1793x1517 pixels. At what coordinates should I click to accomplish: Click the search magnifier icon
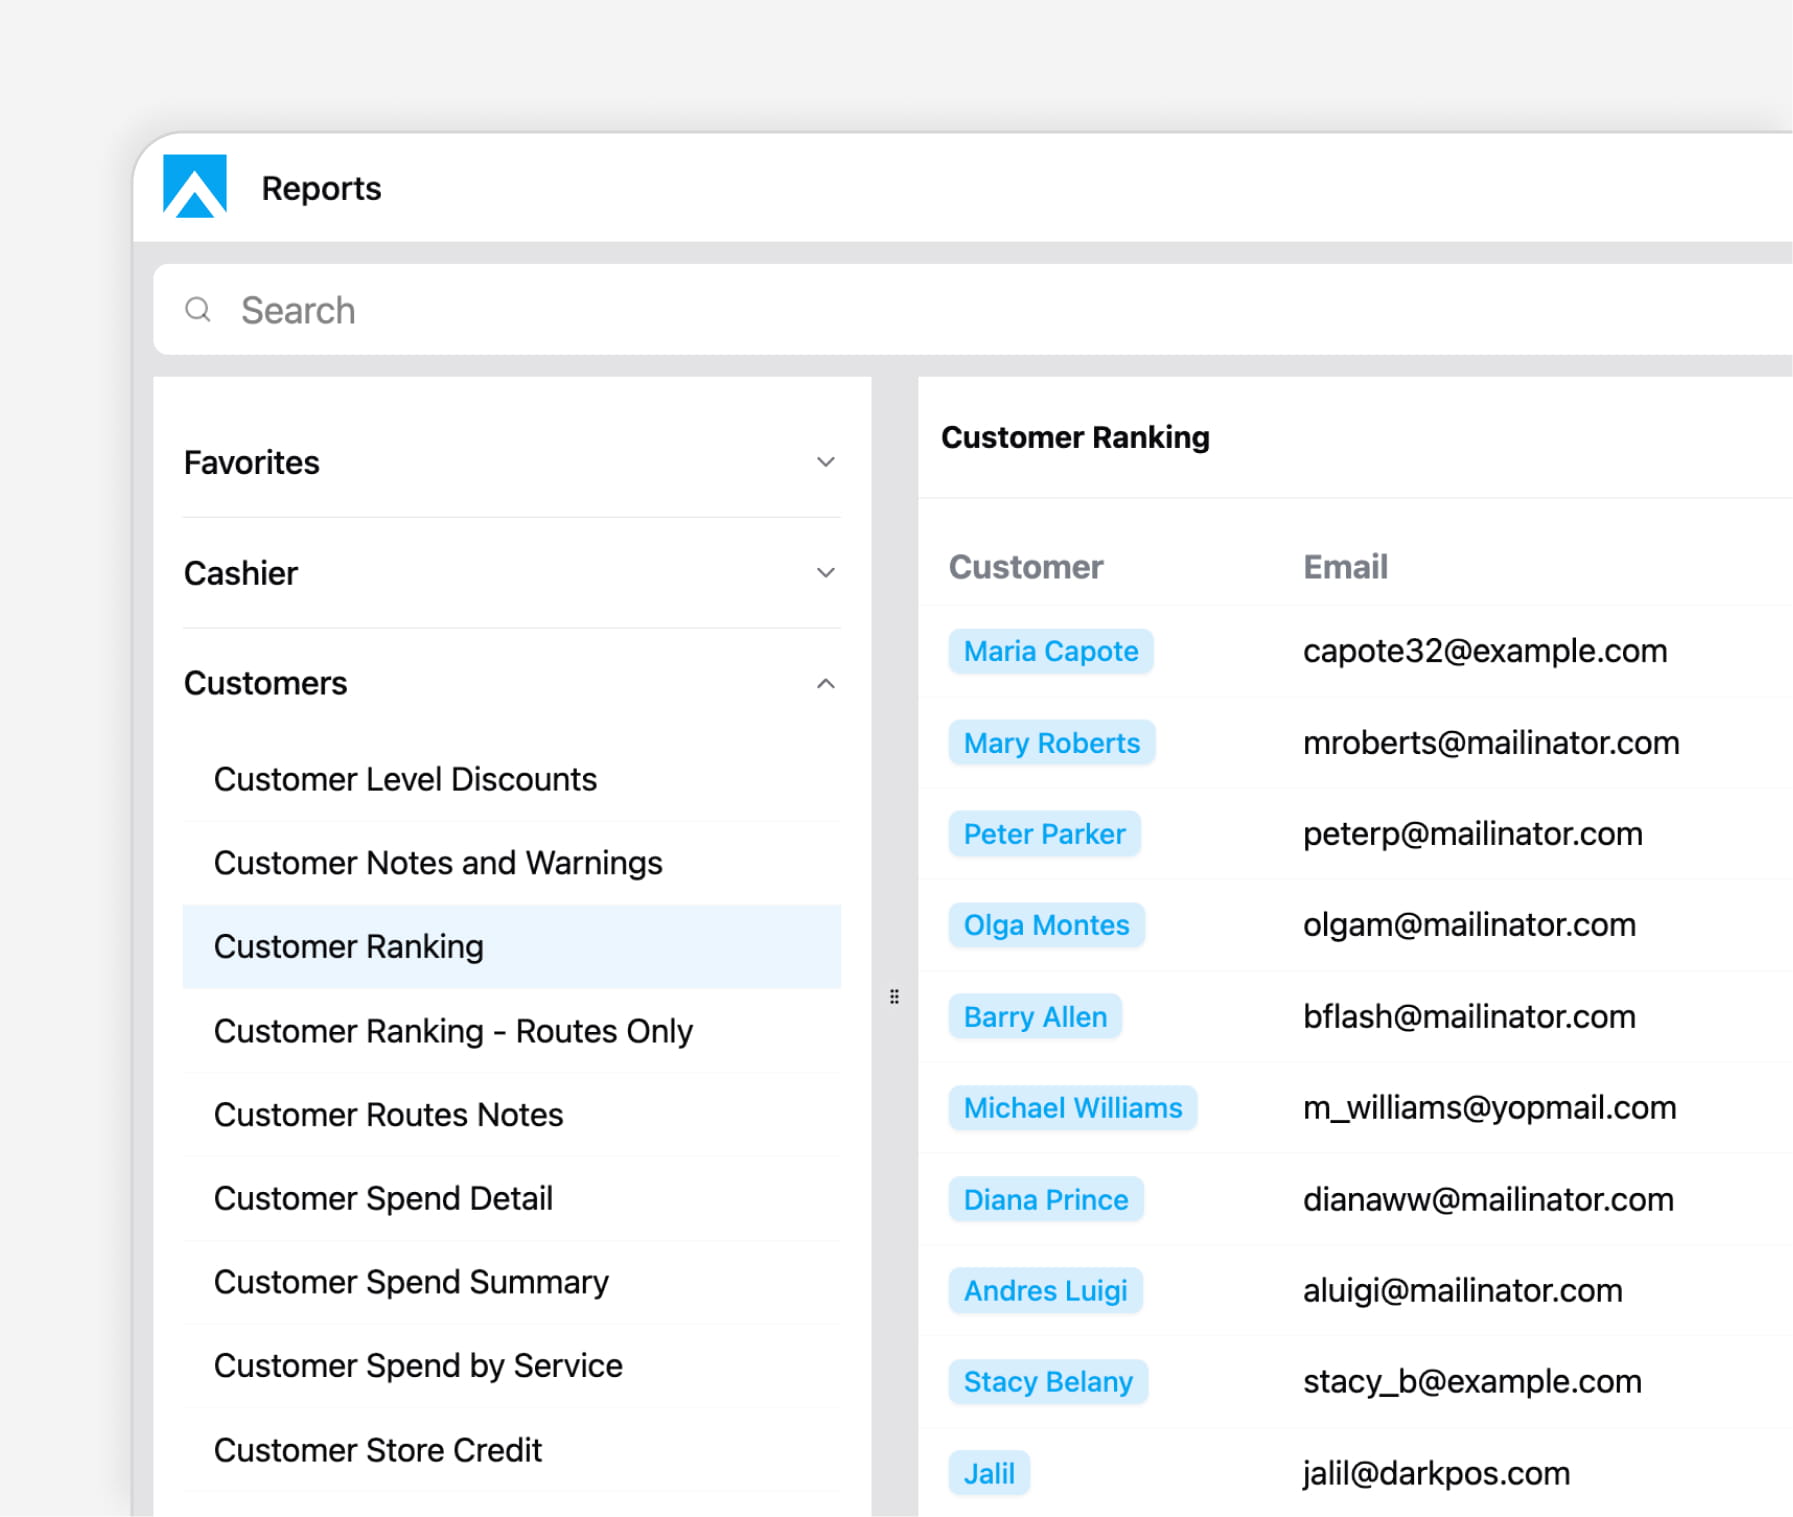coord(198,310)
